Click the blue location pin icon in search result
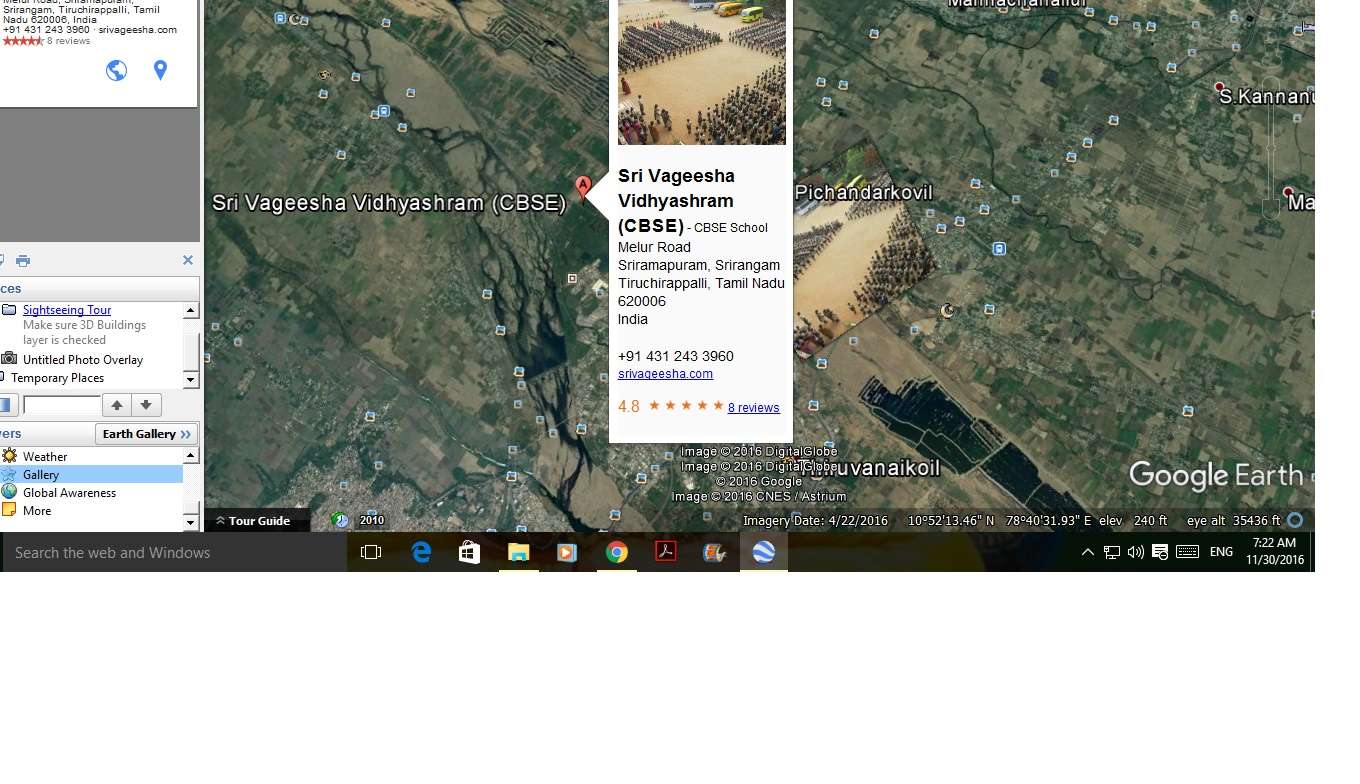 point(160,70)
